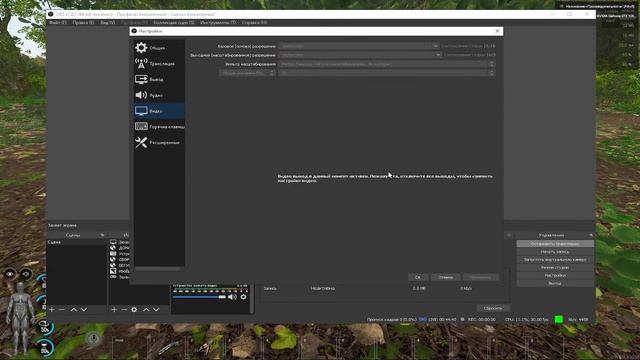The image size is (640, 360).
Task: Move source down with arrow icon
Action: click(x=156, y=310)
